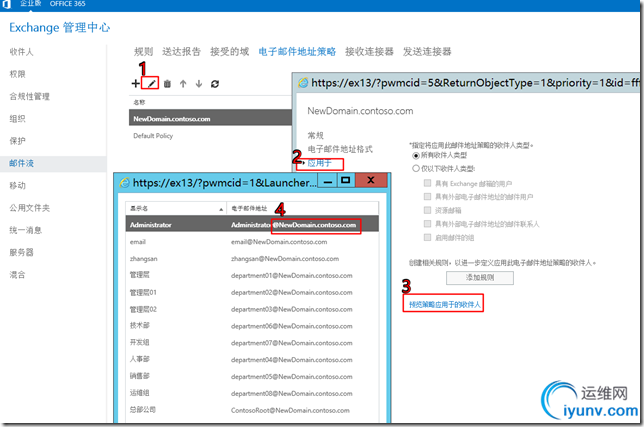Image resolution: width=644 pixels, height=427 pixels.
Task: Select the only following recipient types radio button
Action: click(x=416, y=168)
